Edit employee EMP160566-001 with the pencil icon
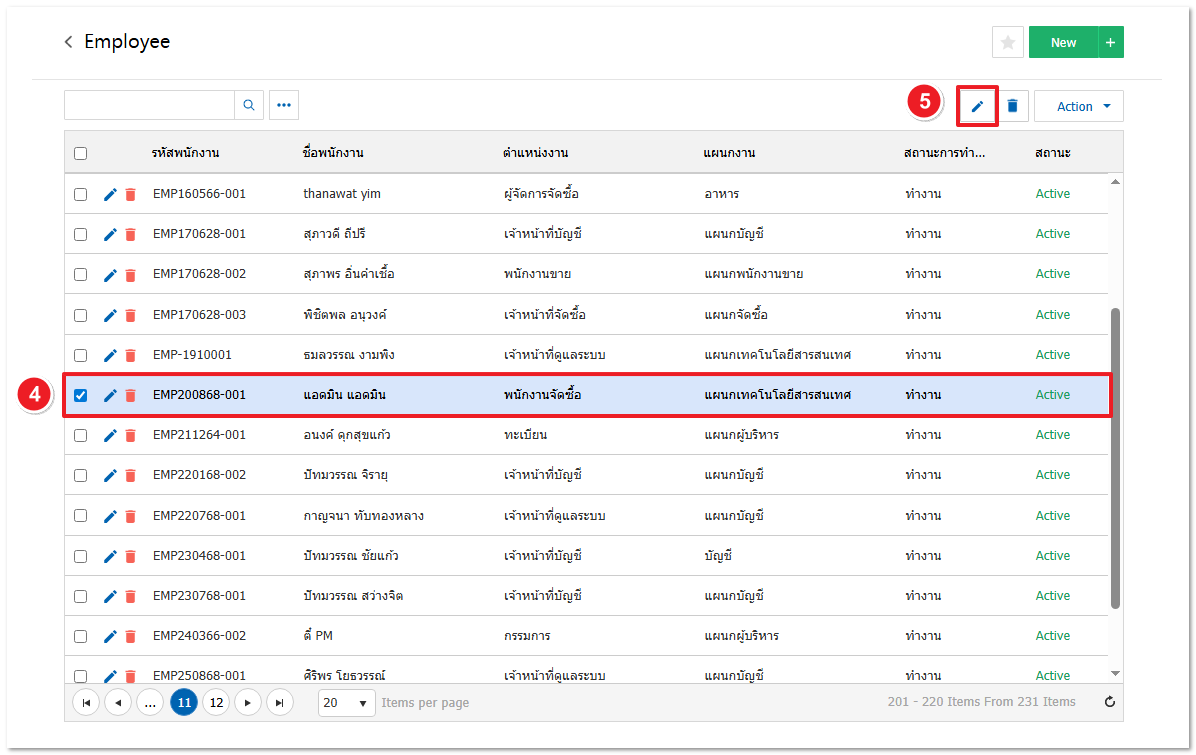The image size is (1196, 755). [x=110, y=194]
